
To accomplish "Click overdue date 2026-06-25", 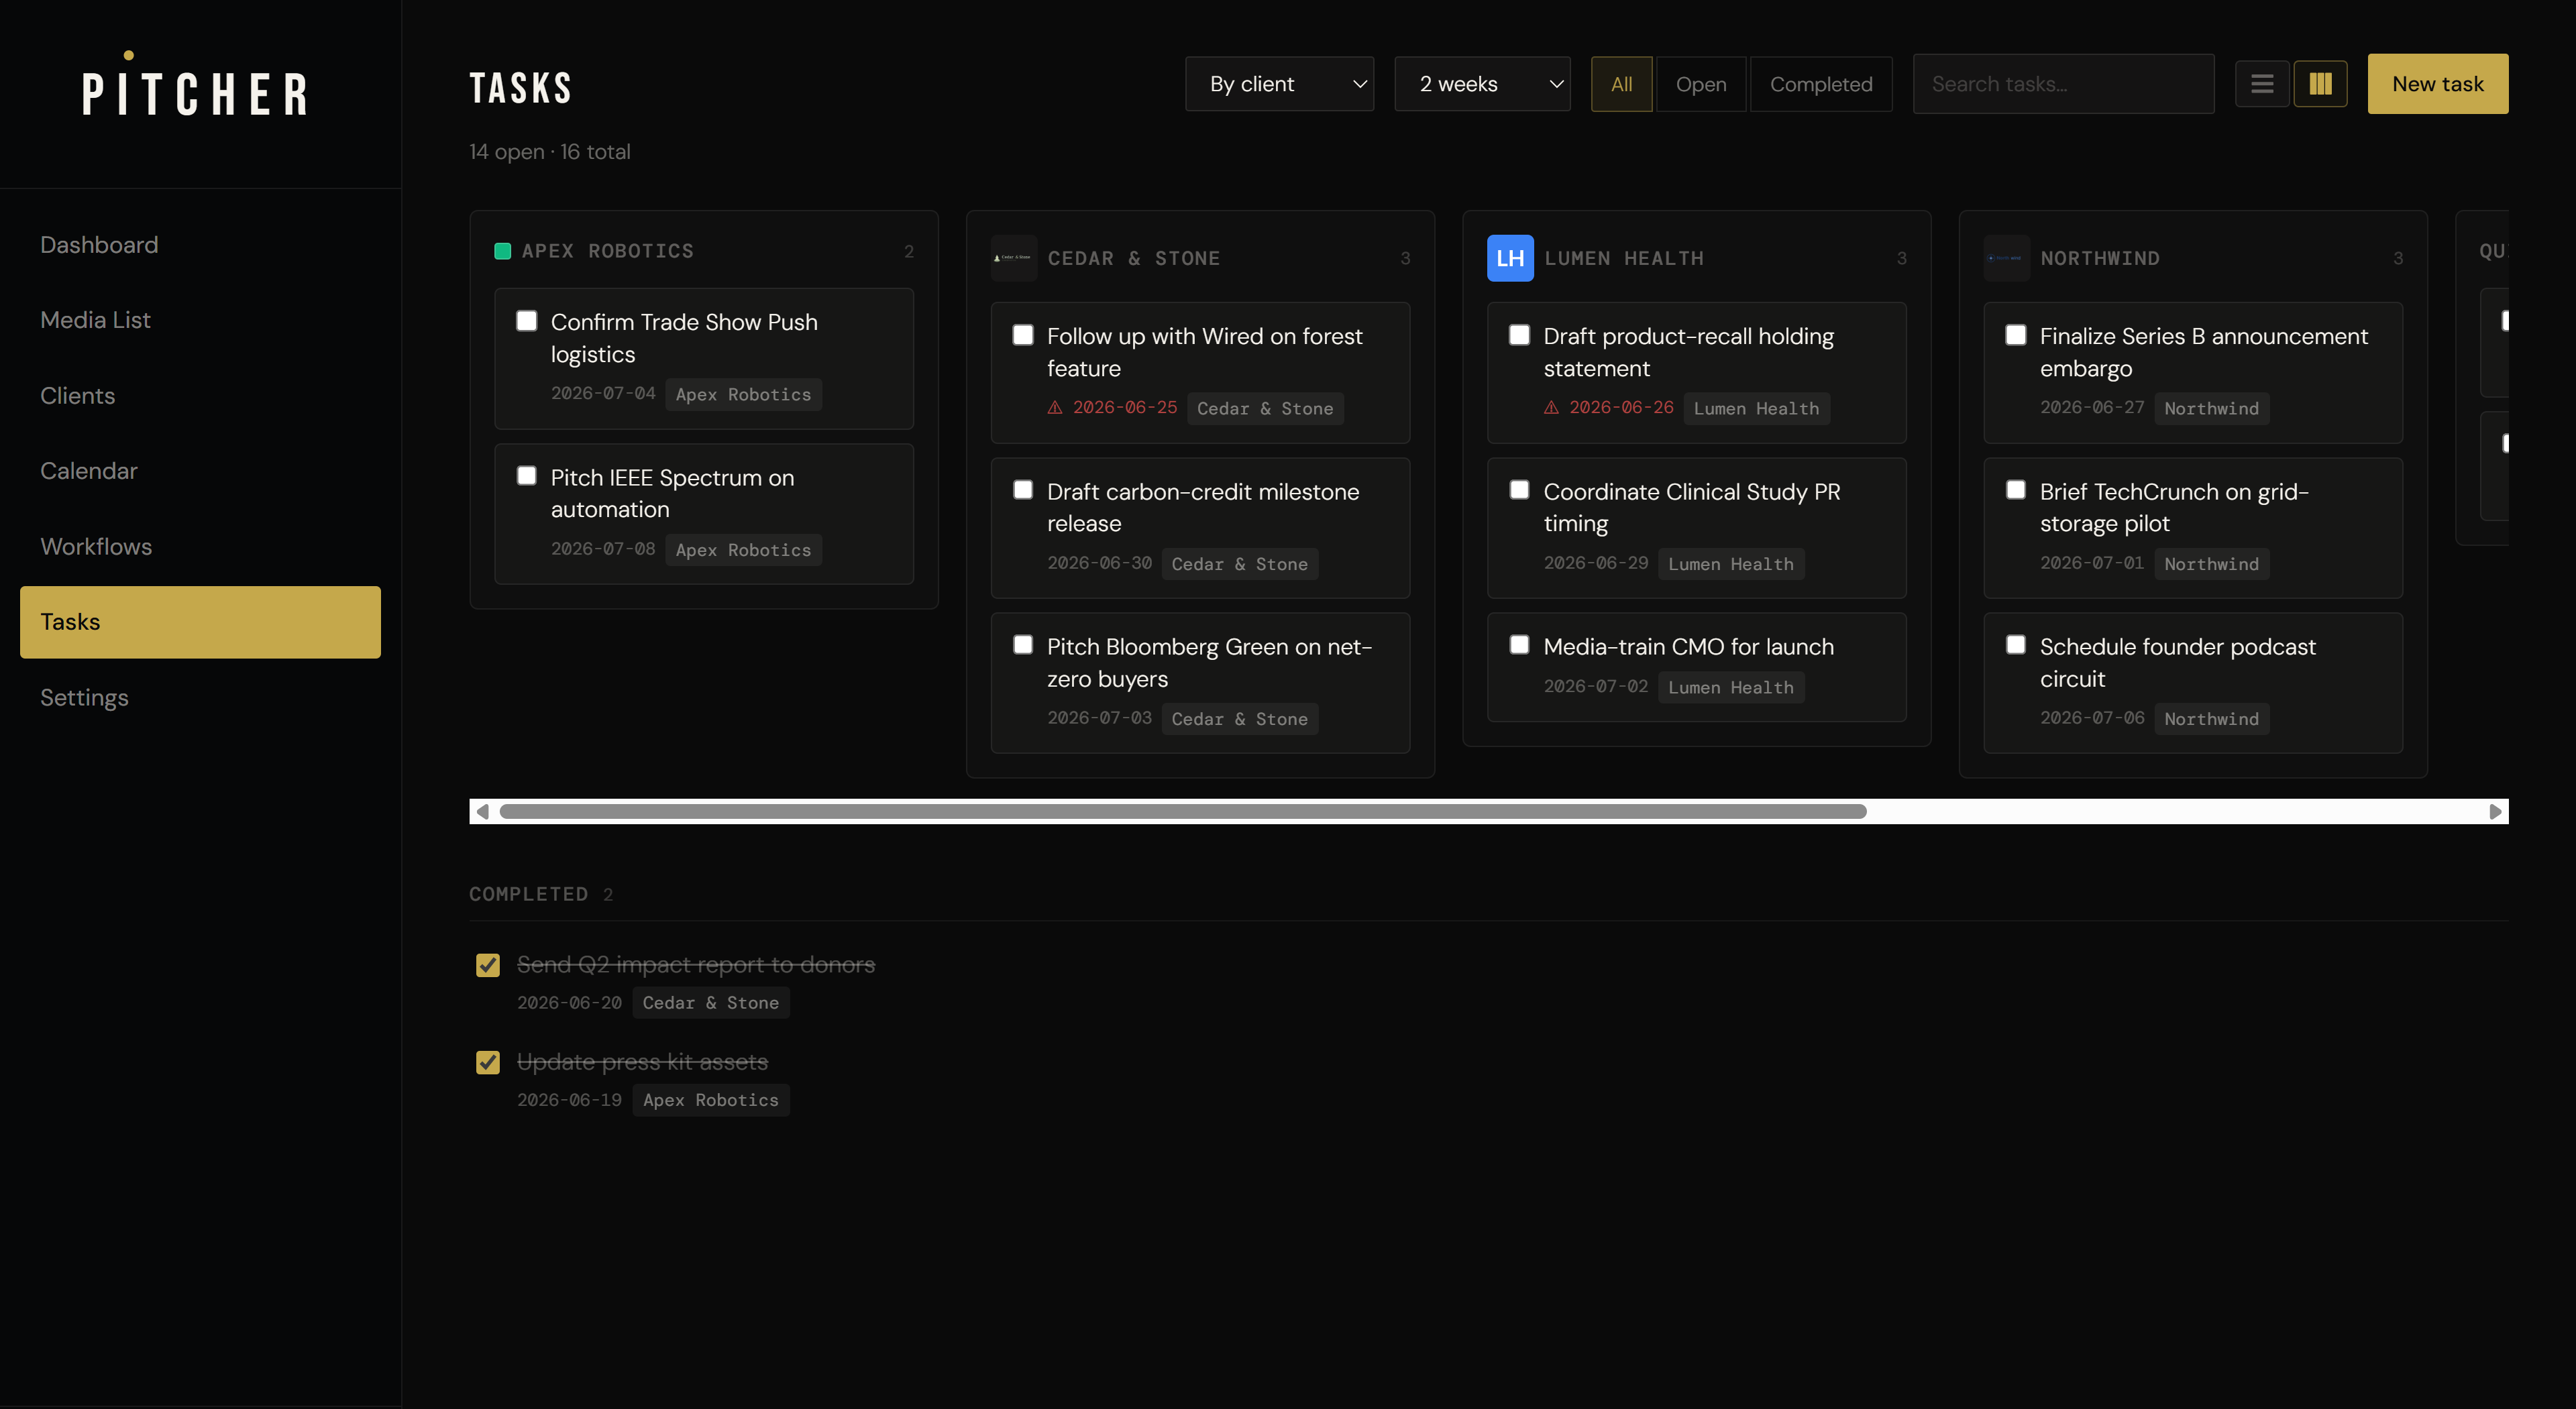I will 1125,407.
